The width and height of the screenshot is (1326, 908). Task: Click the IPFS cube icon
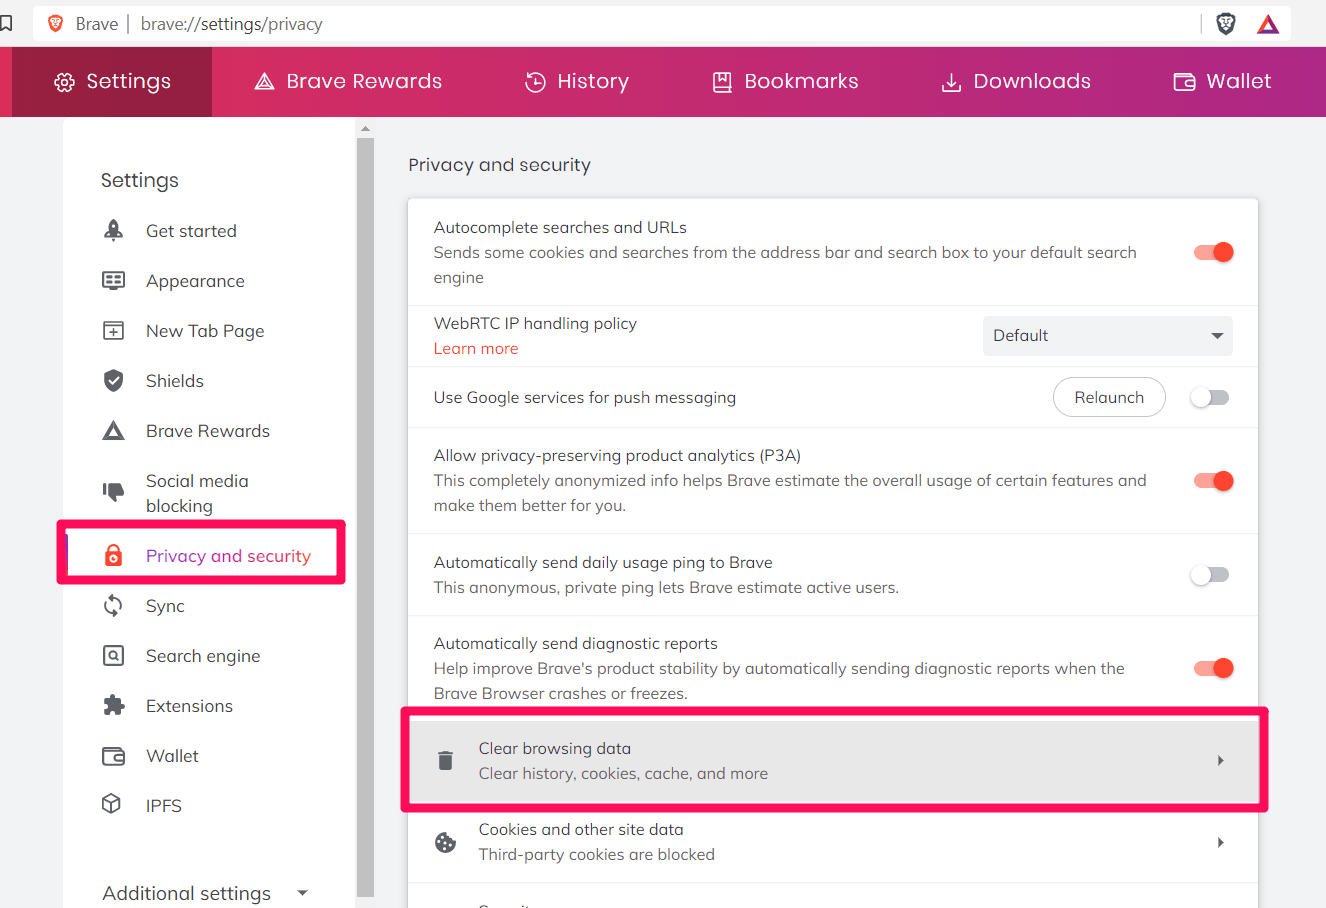click(112, 804)
